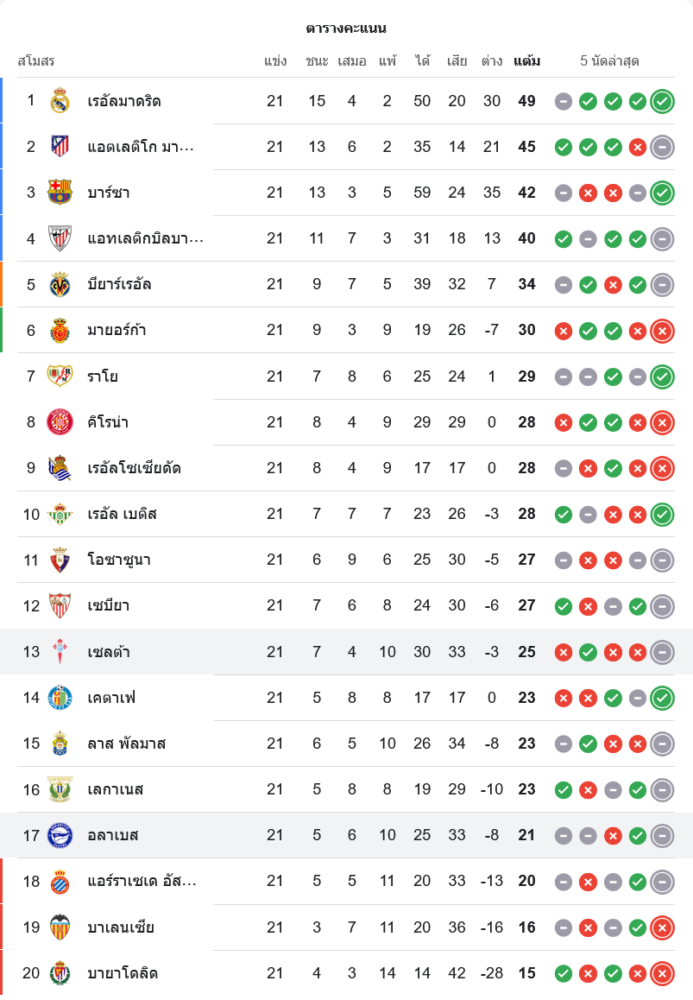Viewport: 693px width, 1000px height.
Task: Select the อลาเบส row in 17th place
Action: pyautogui.click(x=346, y=835)
